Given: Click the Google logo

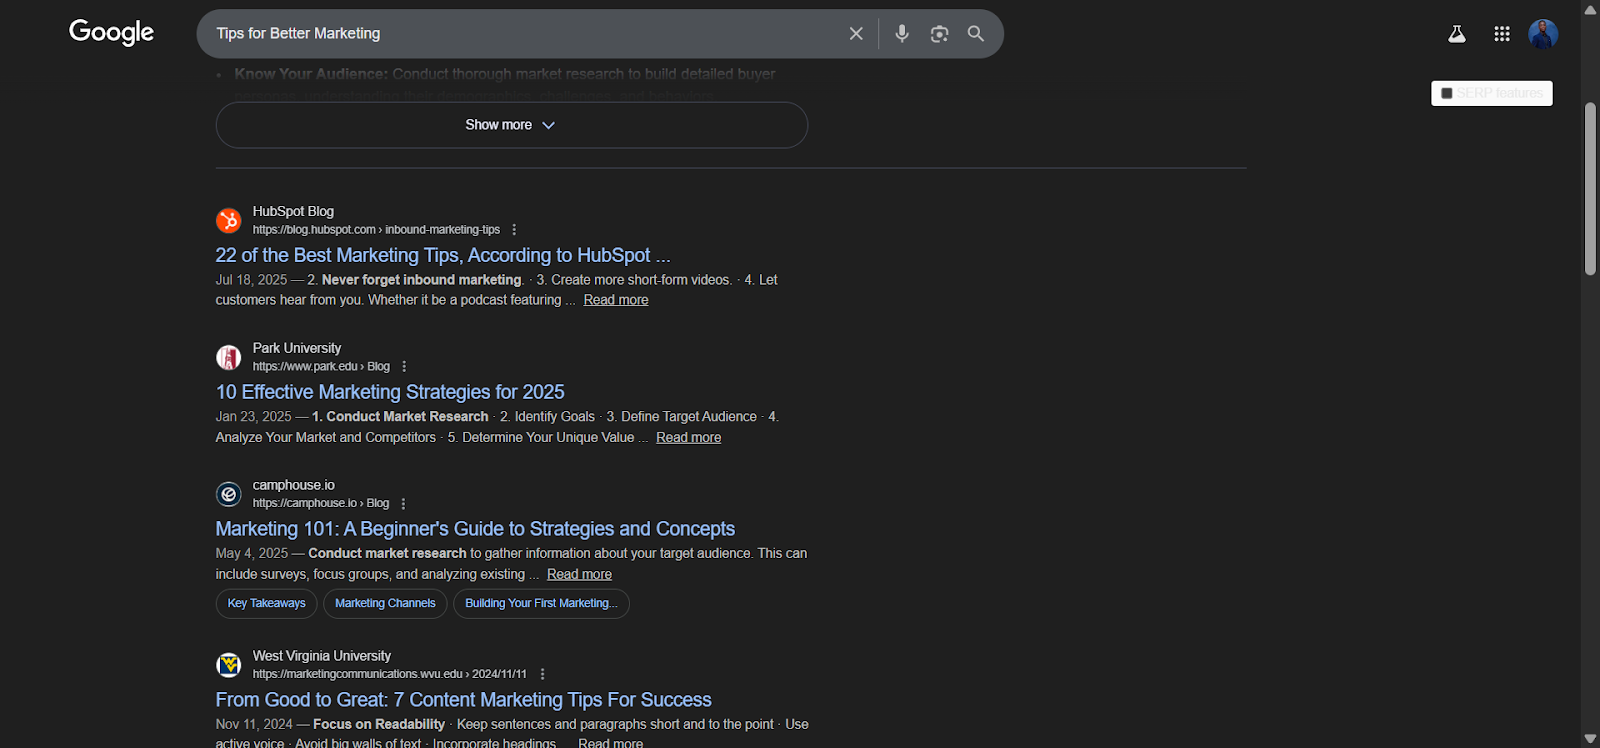Looking at the screenshot, I should pos(111,33).
